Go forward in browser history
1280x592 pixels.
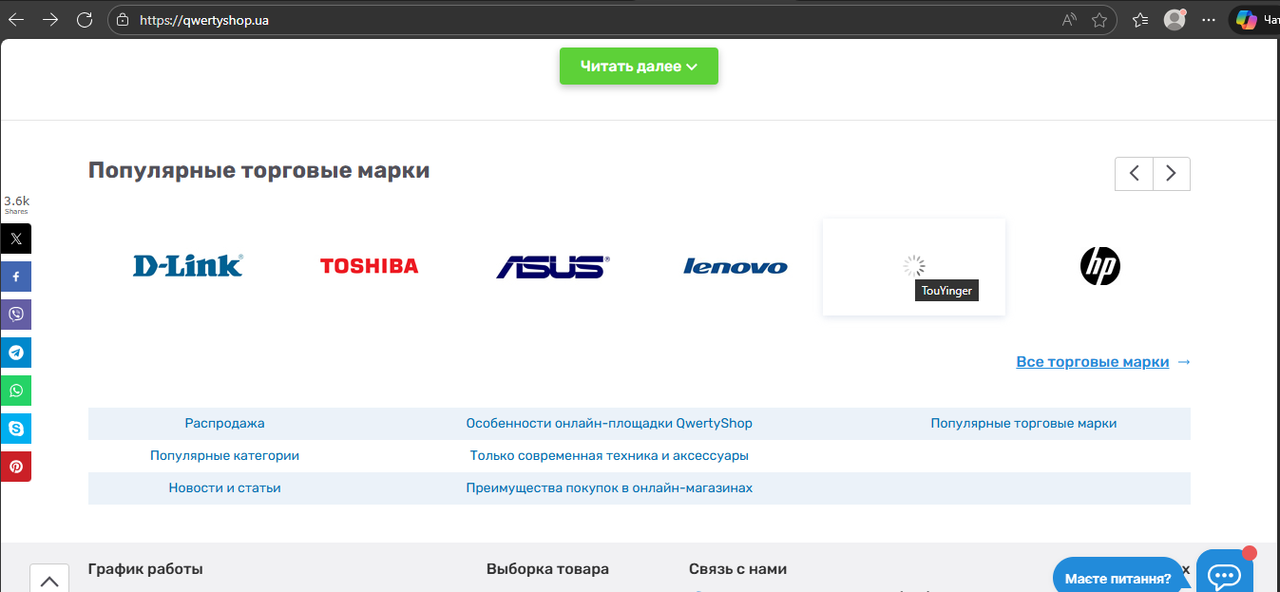tap(50, 20)
